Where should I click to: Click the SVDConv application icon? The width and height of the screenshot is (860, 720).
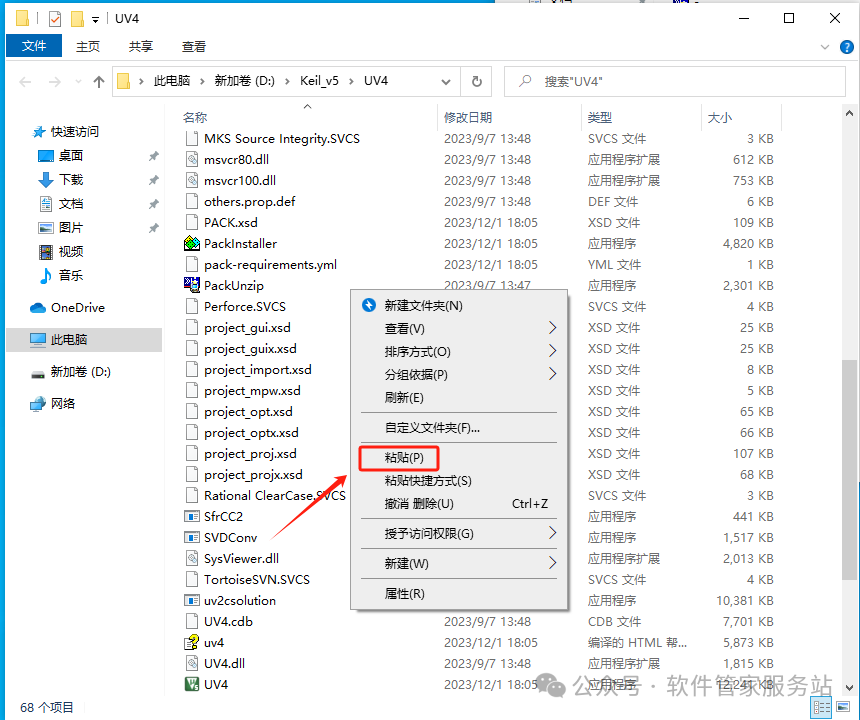click(x=191, y=537)
